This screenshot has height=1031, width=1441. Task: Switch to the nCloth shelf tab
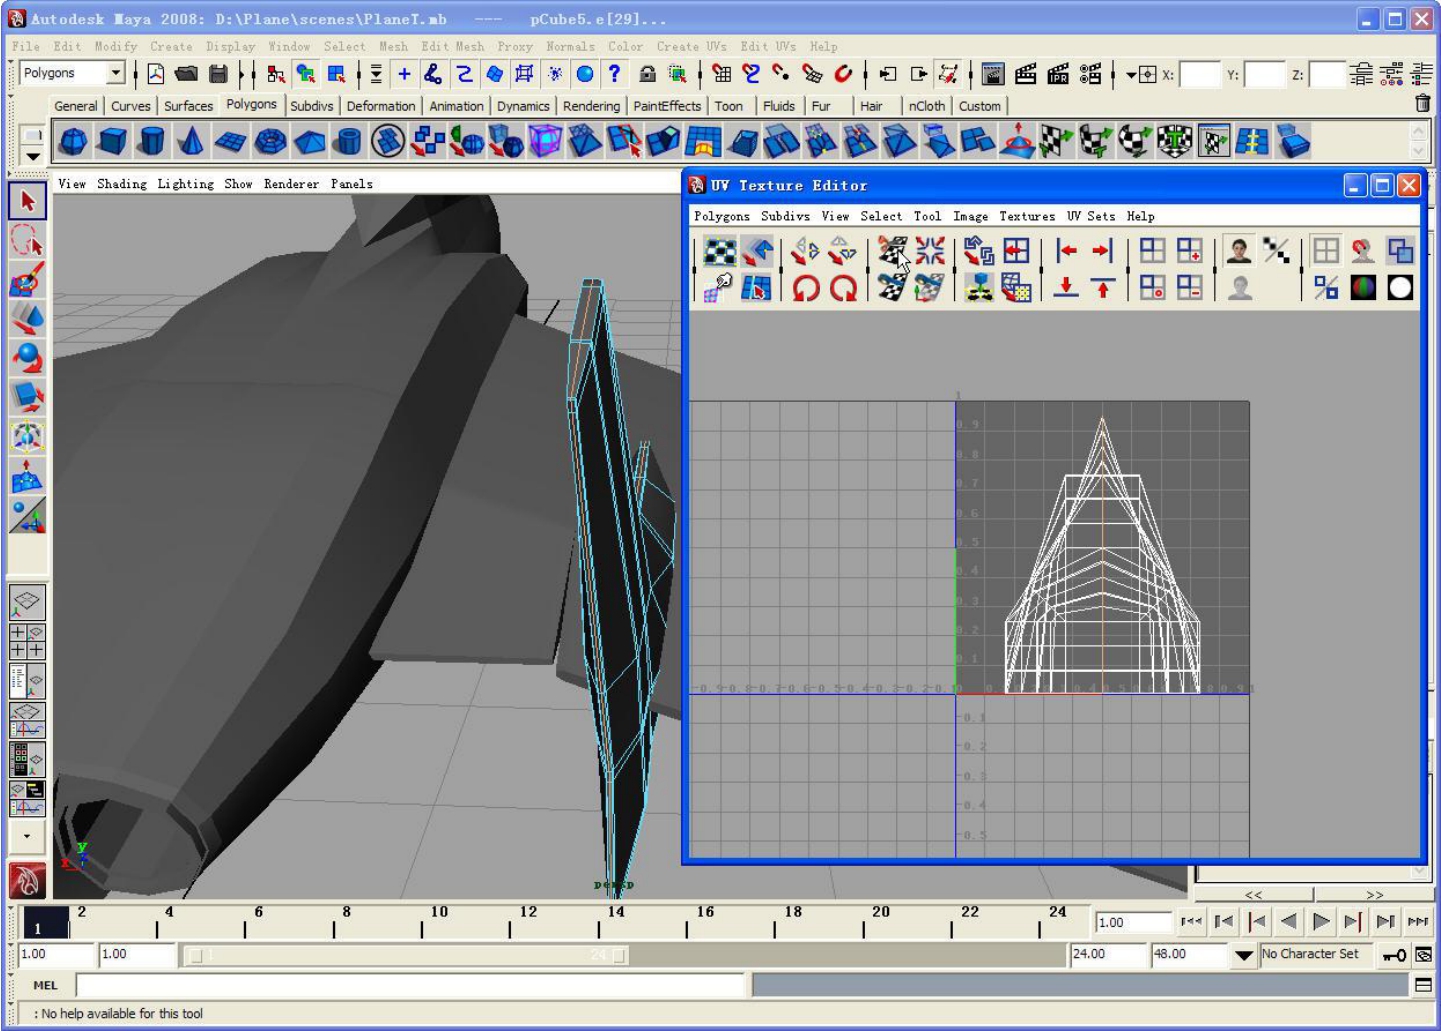tap(927, 106)
